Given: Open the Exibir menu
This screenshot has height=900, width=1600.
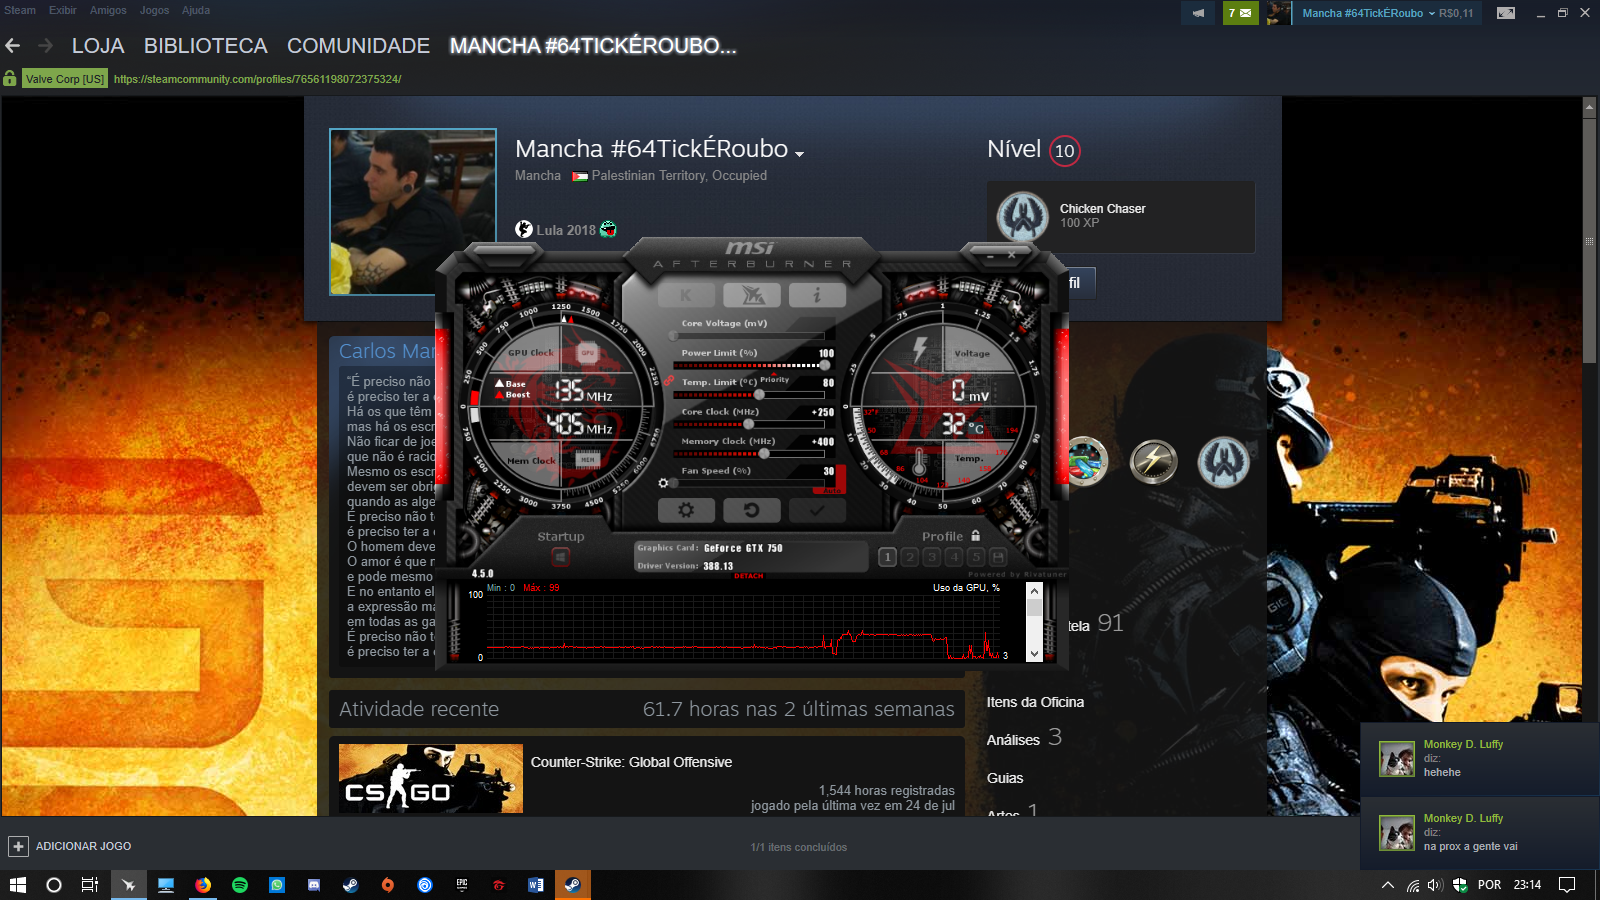Looking at the screenshot, I should (63, 10).
